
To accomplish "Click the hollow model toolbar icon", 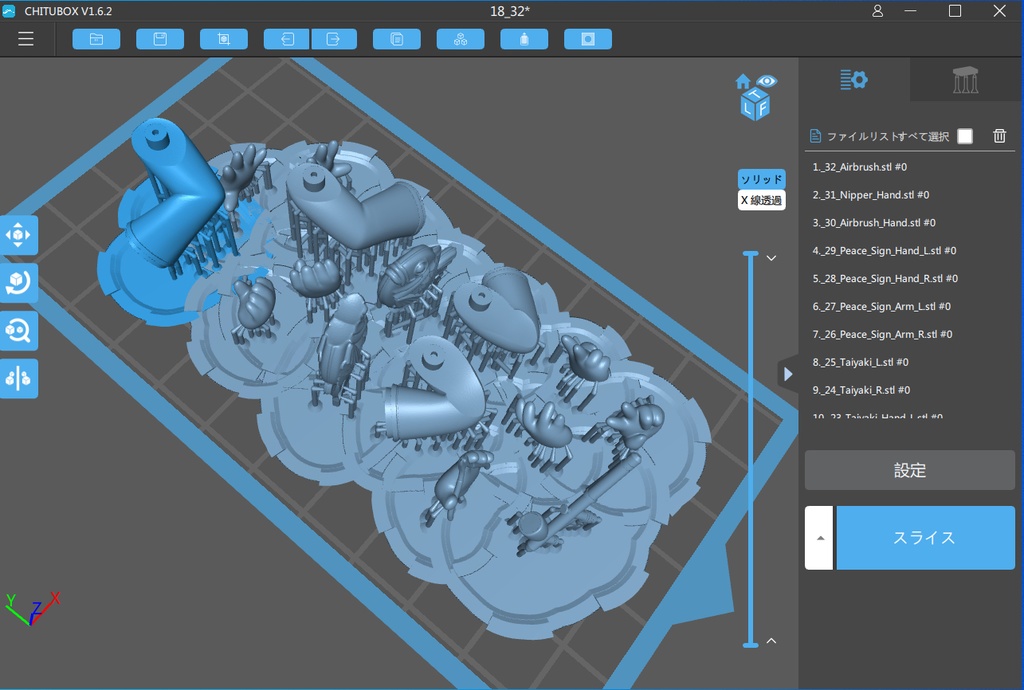I will click(588, 39).
